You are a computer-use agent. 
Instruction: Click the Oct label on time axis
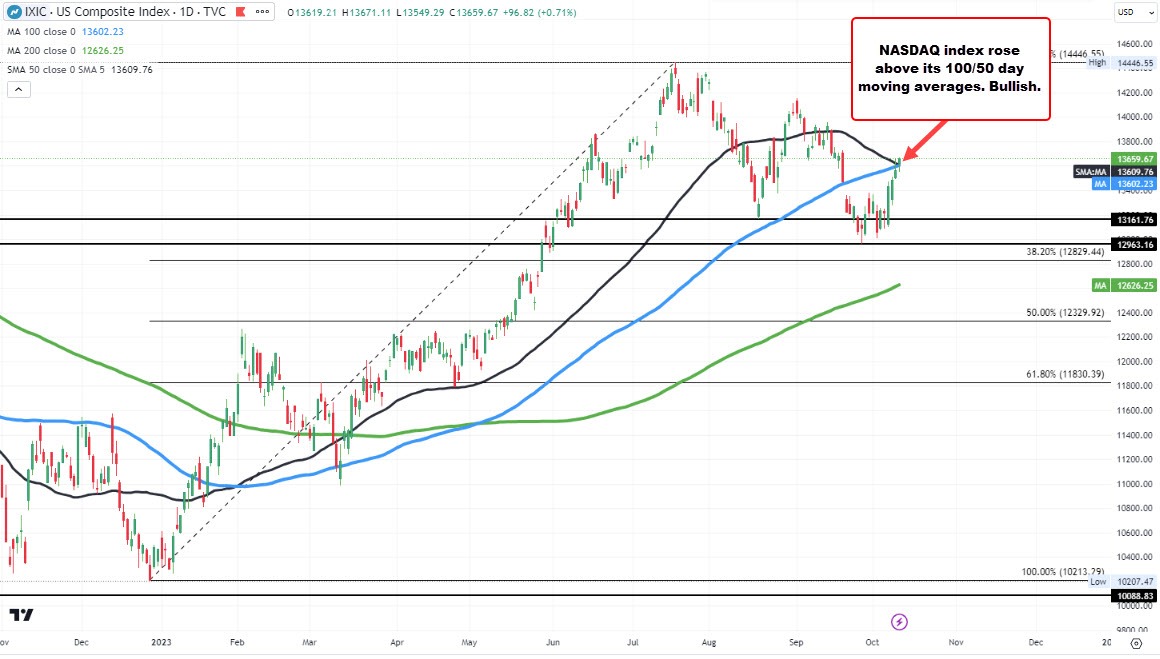872,642
